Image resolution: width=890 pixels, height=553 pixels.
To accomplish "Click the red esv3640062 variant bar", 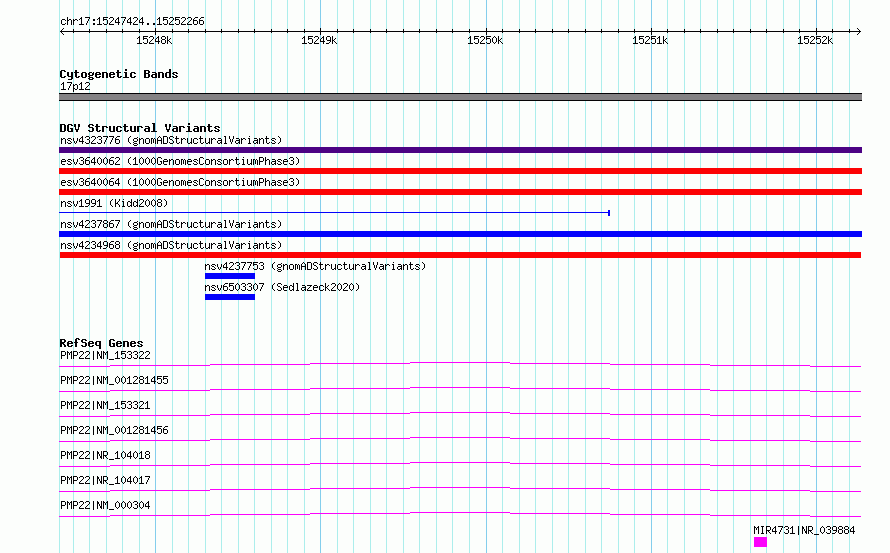I will point(460,171).
